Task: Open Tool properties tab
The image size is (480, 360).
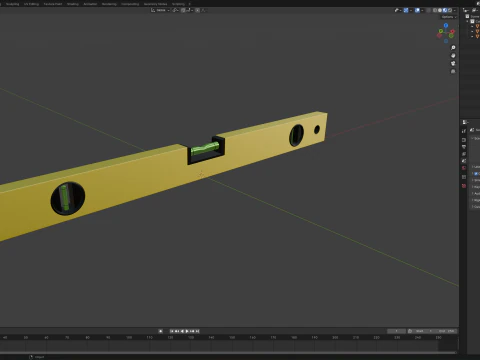Action: pos(464,131)
